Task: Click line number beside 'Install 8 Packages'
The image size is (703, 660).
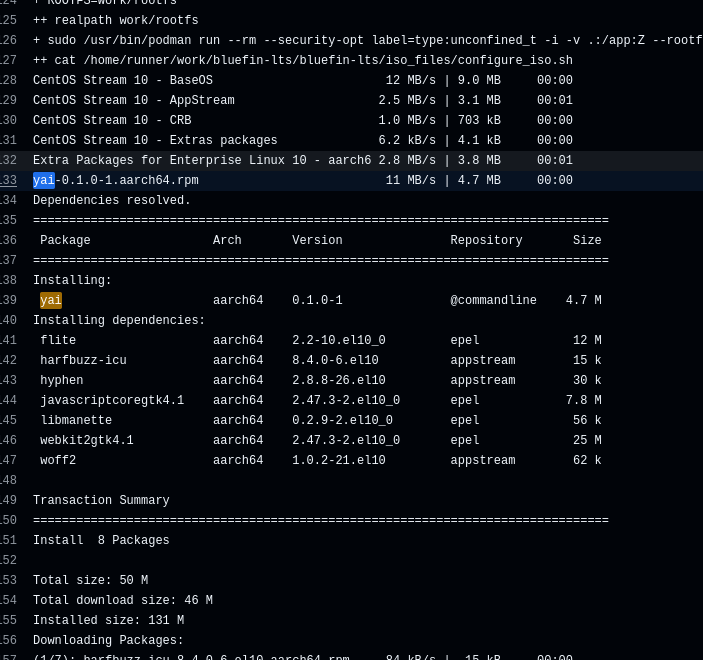Action: coord(8,541)
